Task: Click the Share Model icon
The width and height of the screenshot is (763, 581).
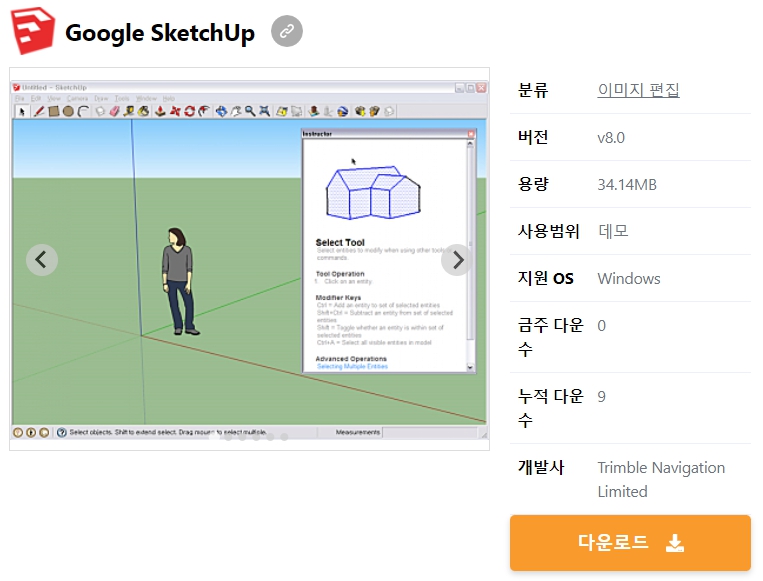Action: point(374,111)
